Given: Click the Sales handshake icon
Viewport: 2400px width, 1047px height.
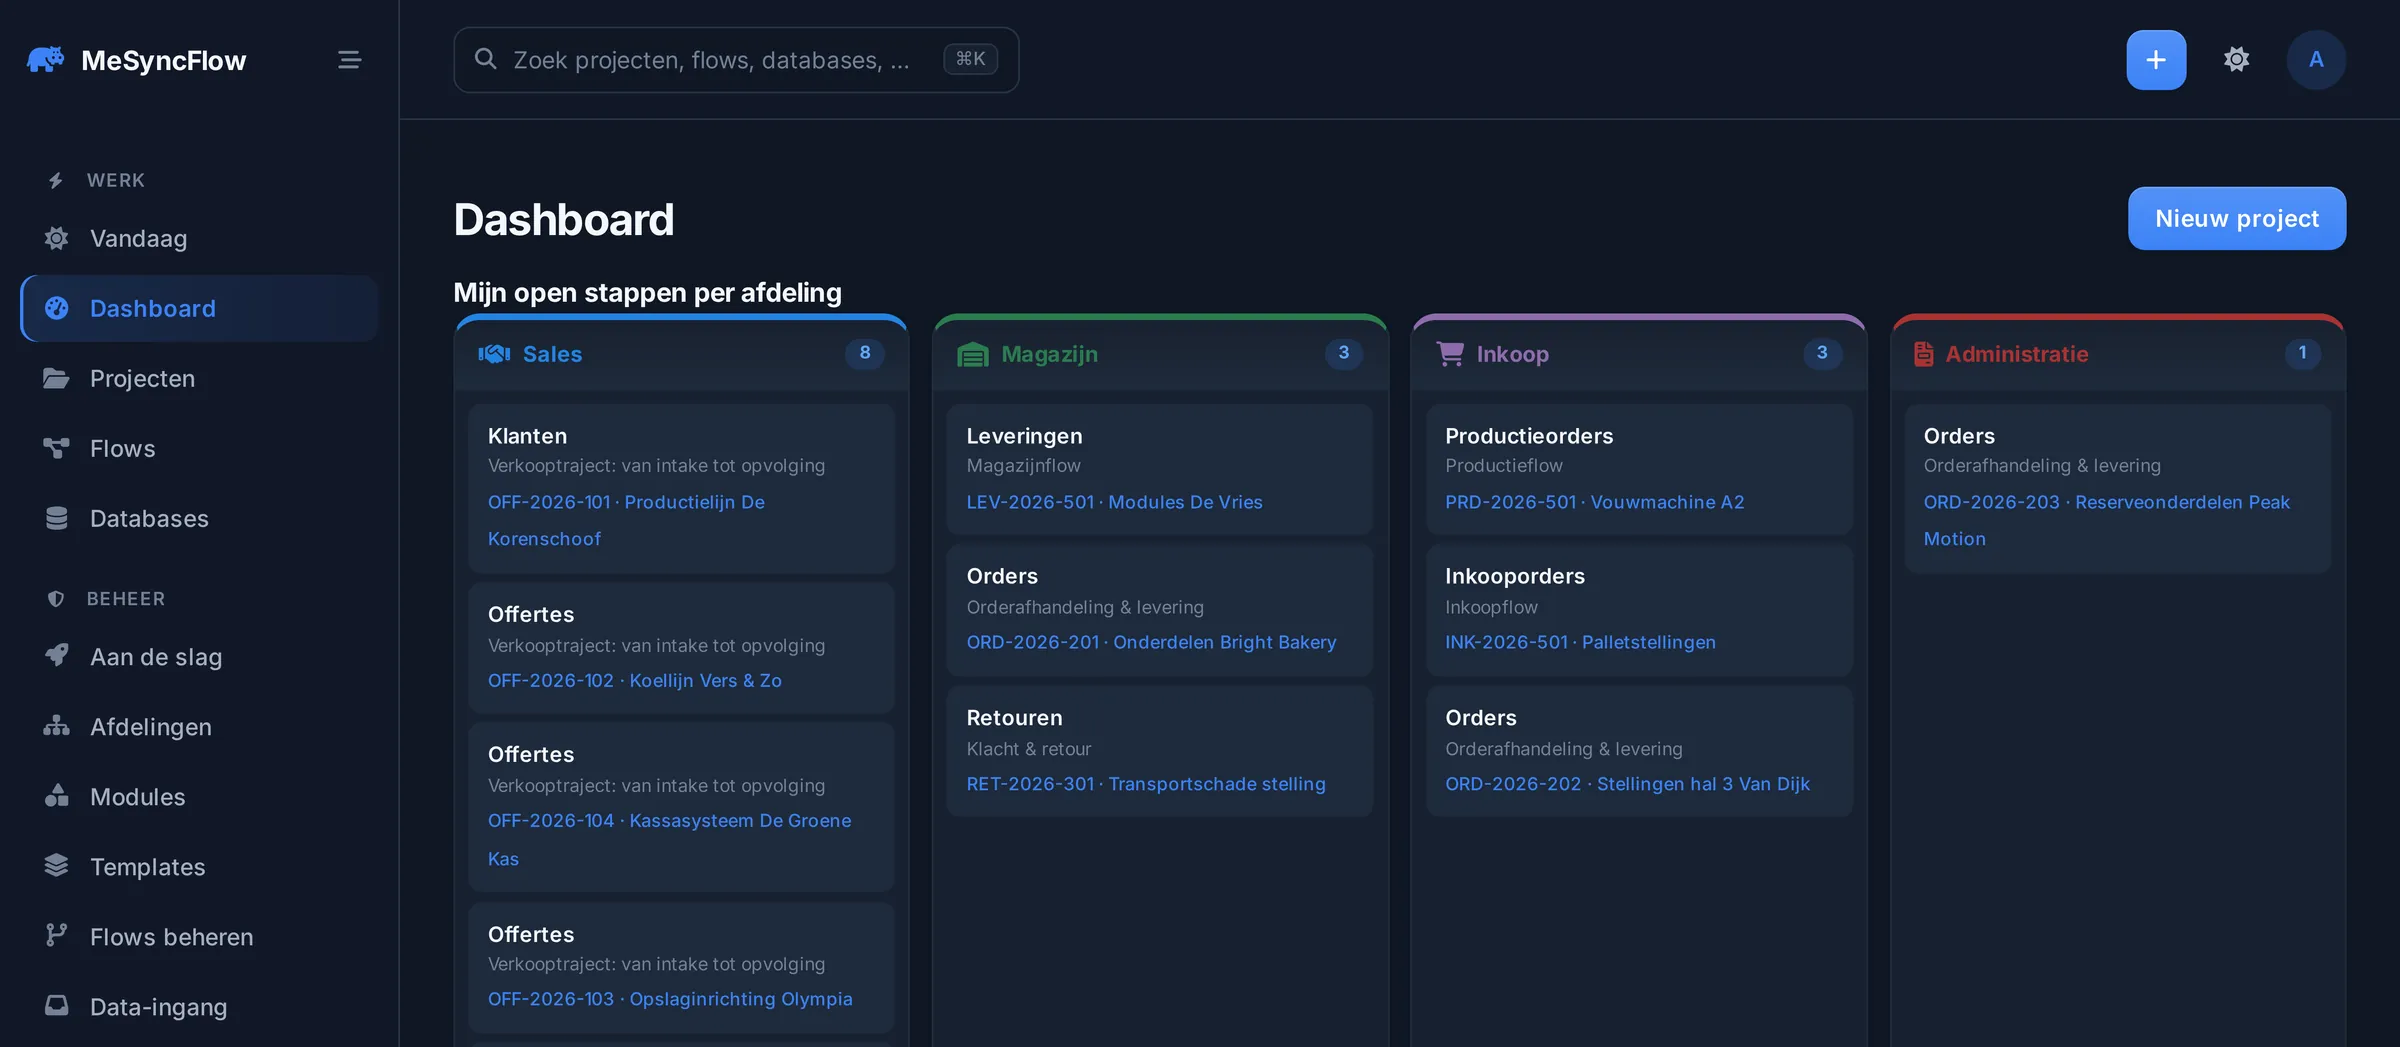Looking at the screenshot, I should click(x=494, y=354).
